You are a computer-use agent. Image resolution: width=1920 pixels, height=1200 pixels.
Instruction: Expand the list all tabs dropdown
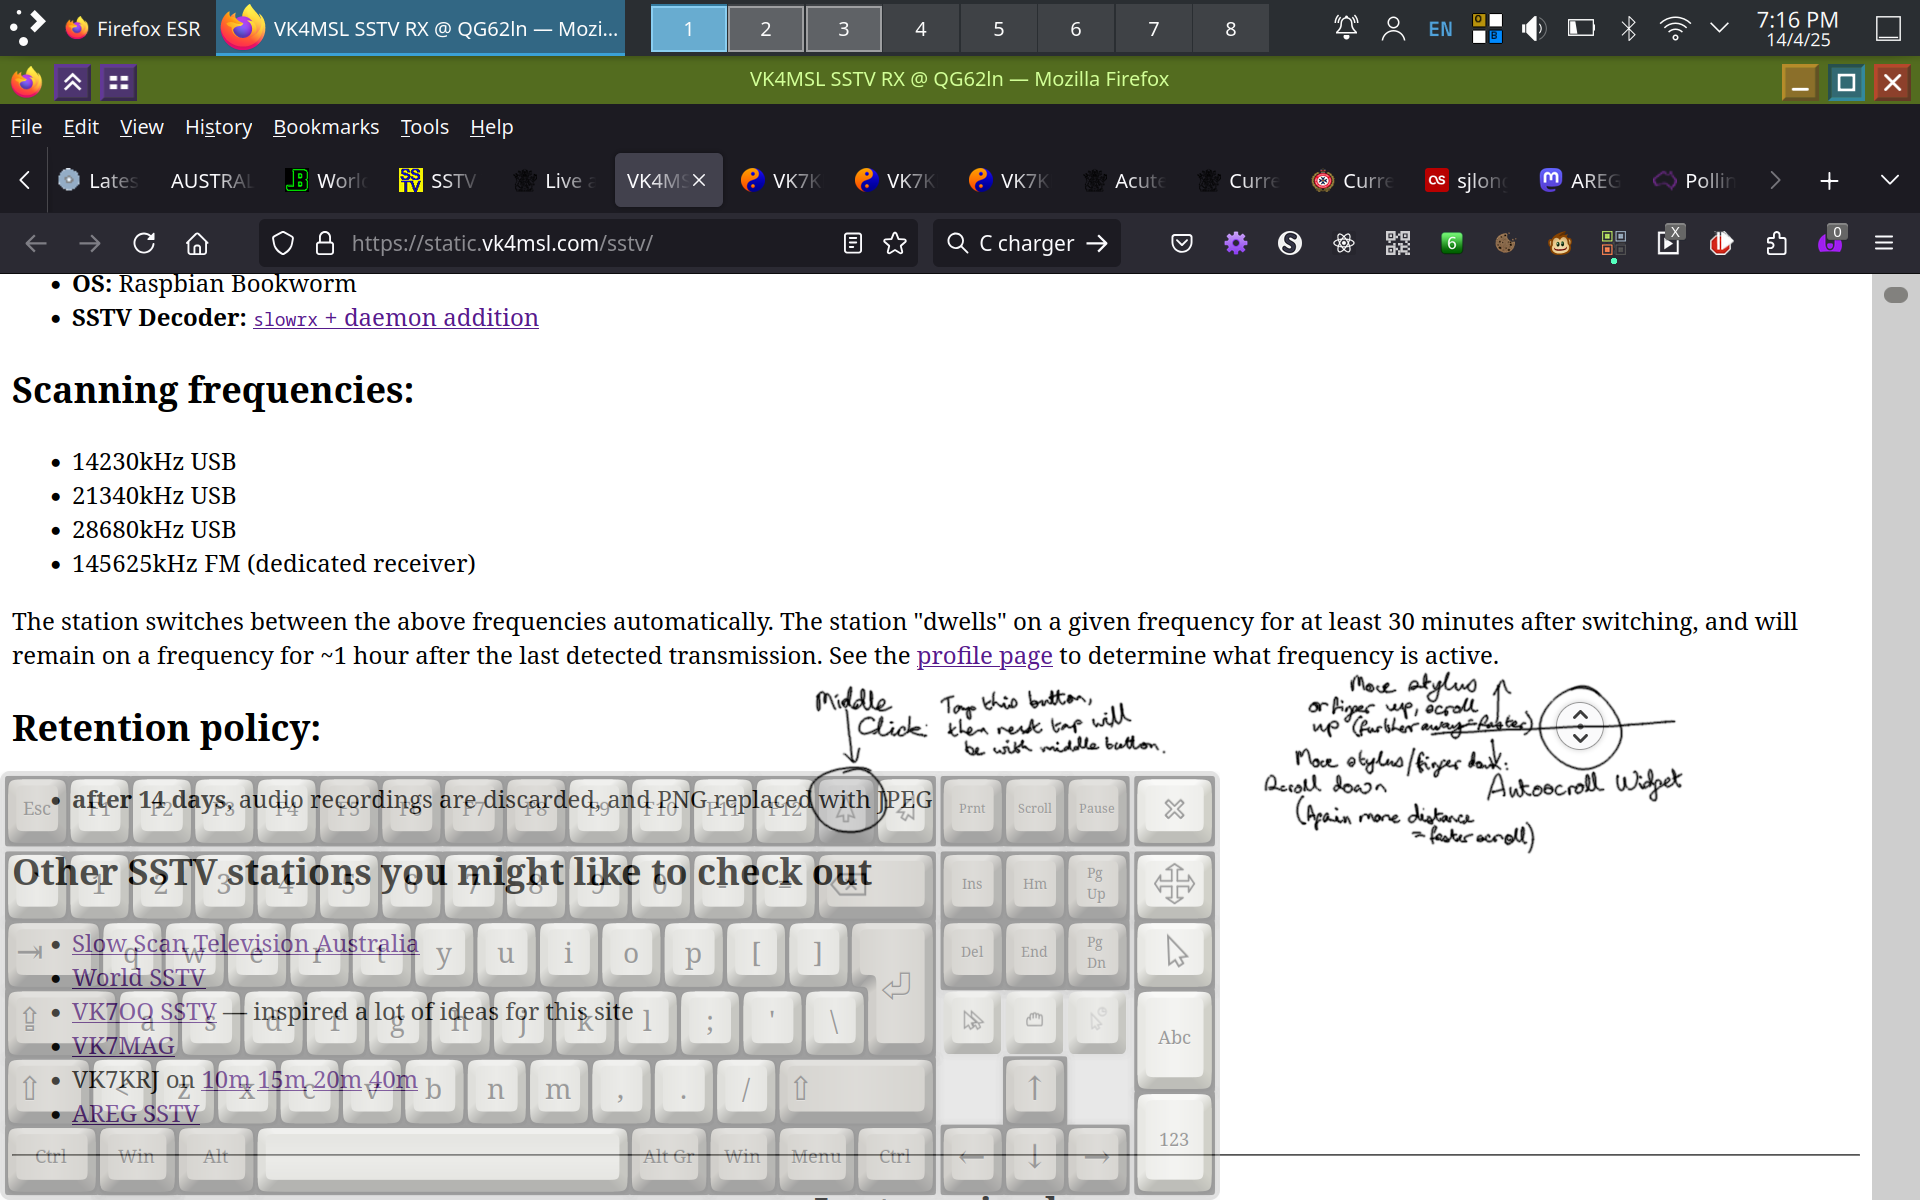click(1889, 180)
